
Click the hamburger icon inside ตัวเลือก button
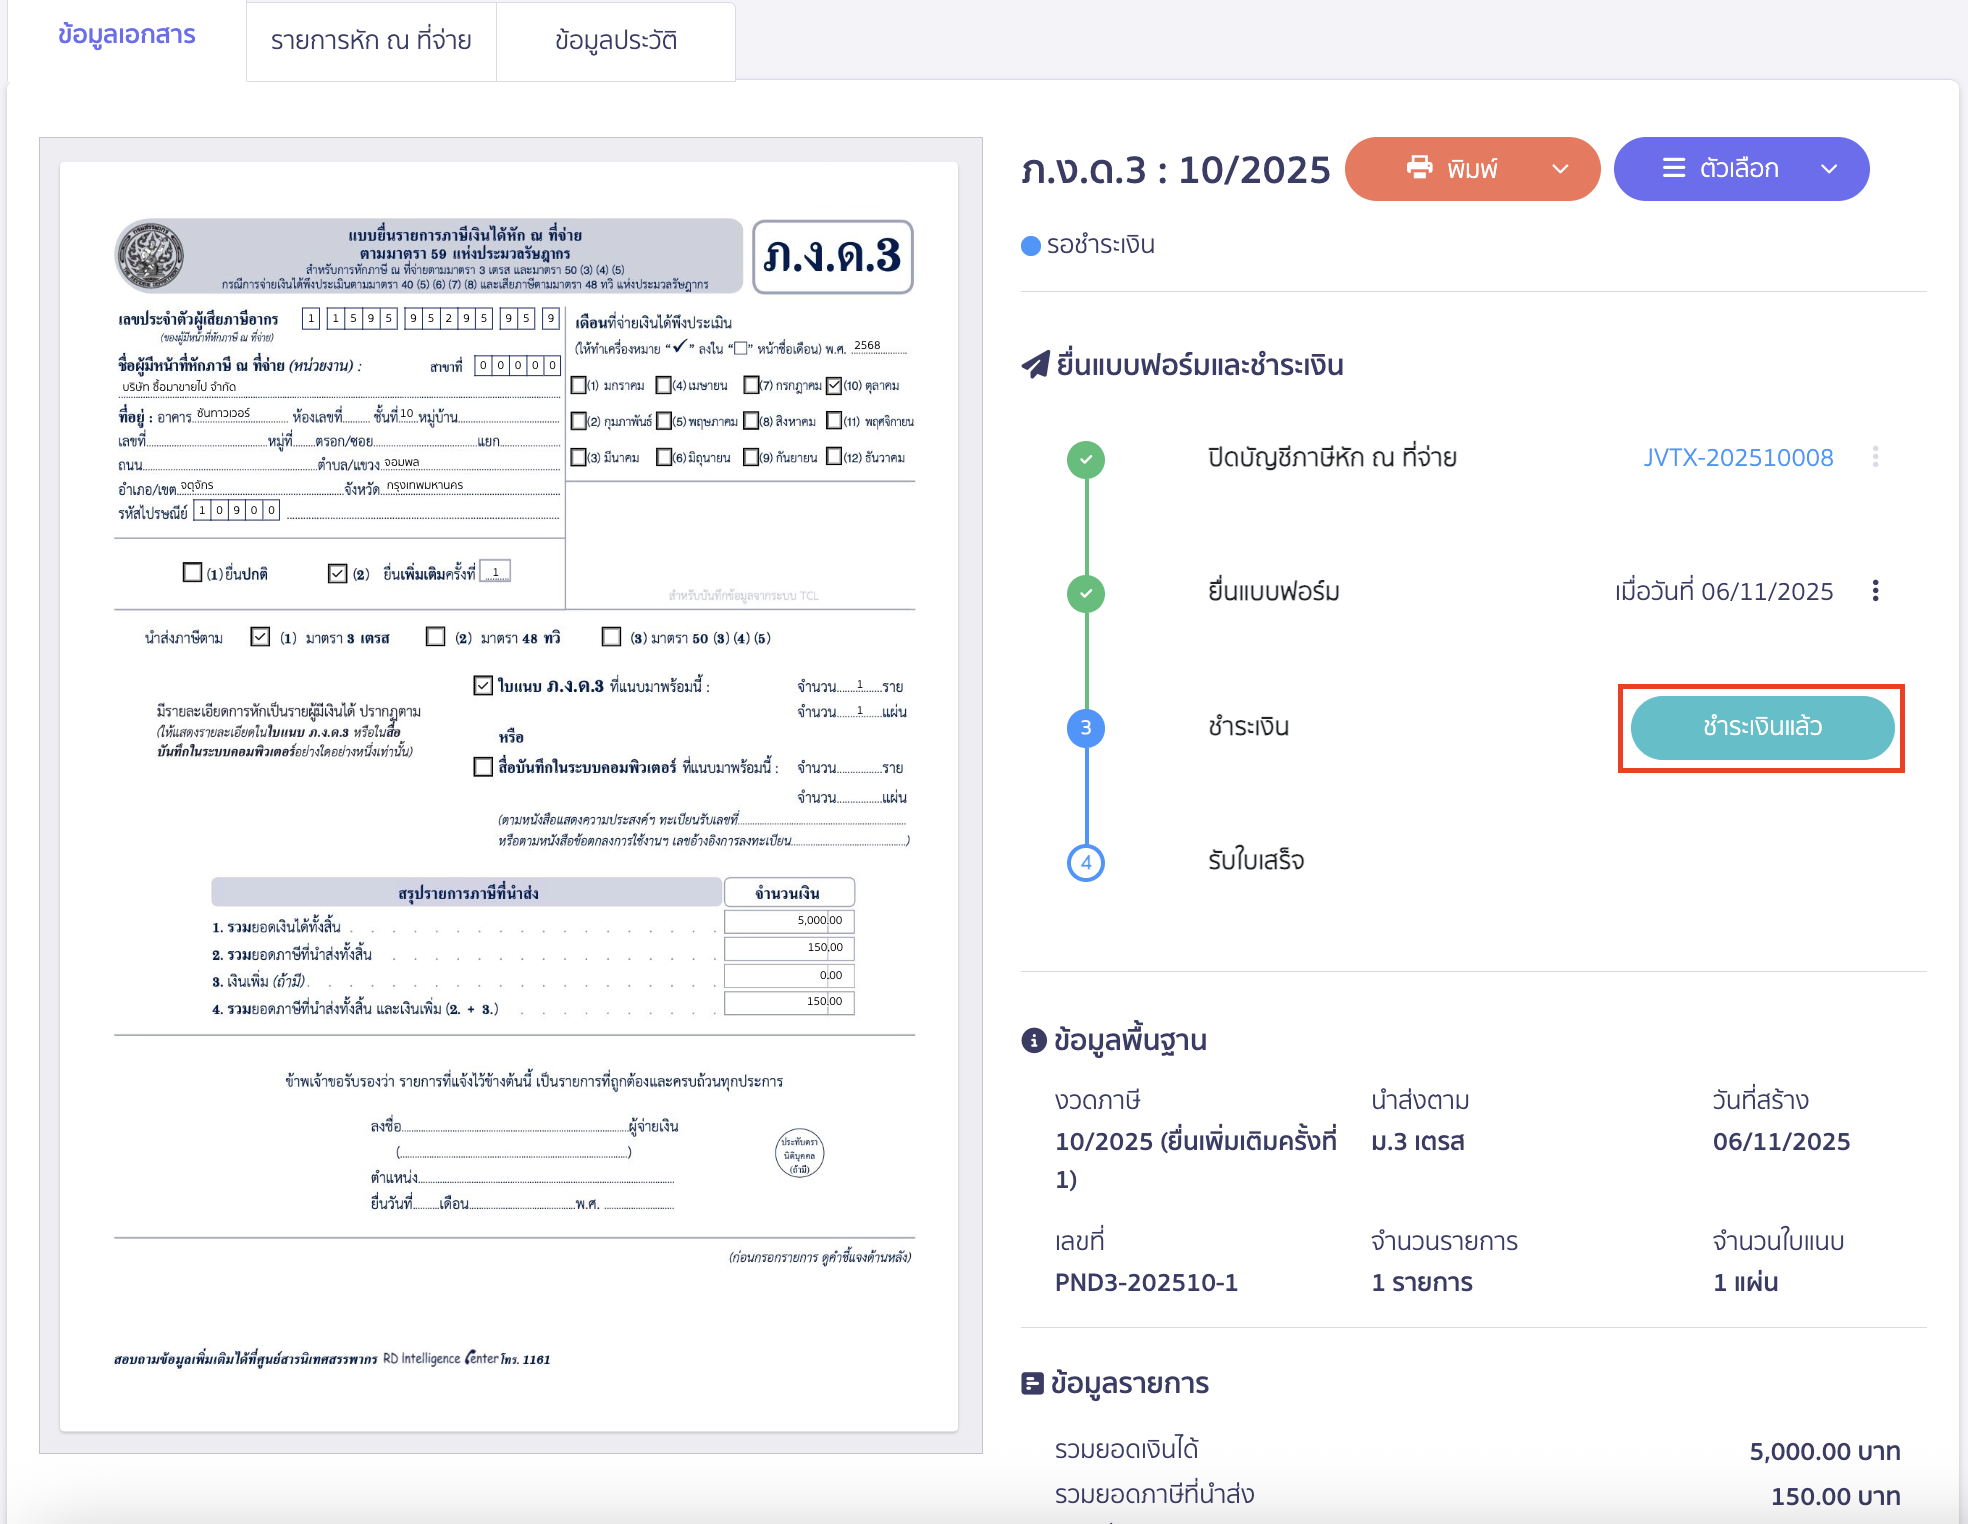click(x=1673, y=169)
